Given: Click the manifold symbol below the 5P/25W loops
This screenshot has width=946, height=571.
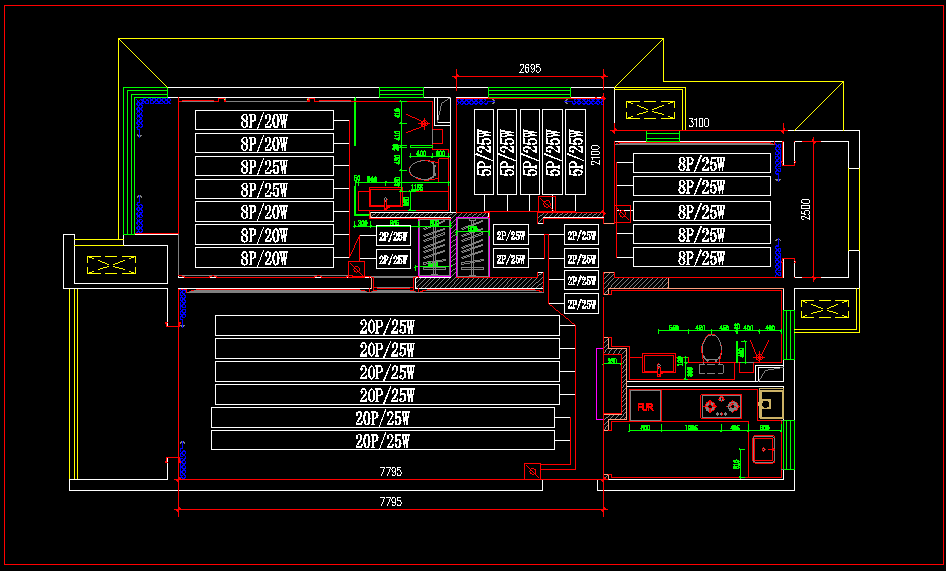Looking at the screenshot, I should (547, 203).
